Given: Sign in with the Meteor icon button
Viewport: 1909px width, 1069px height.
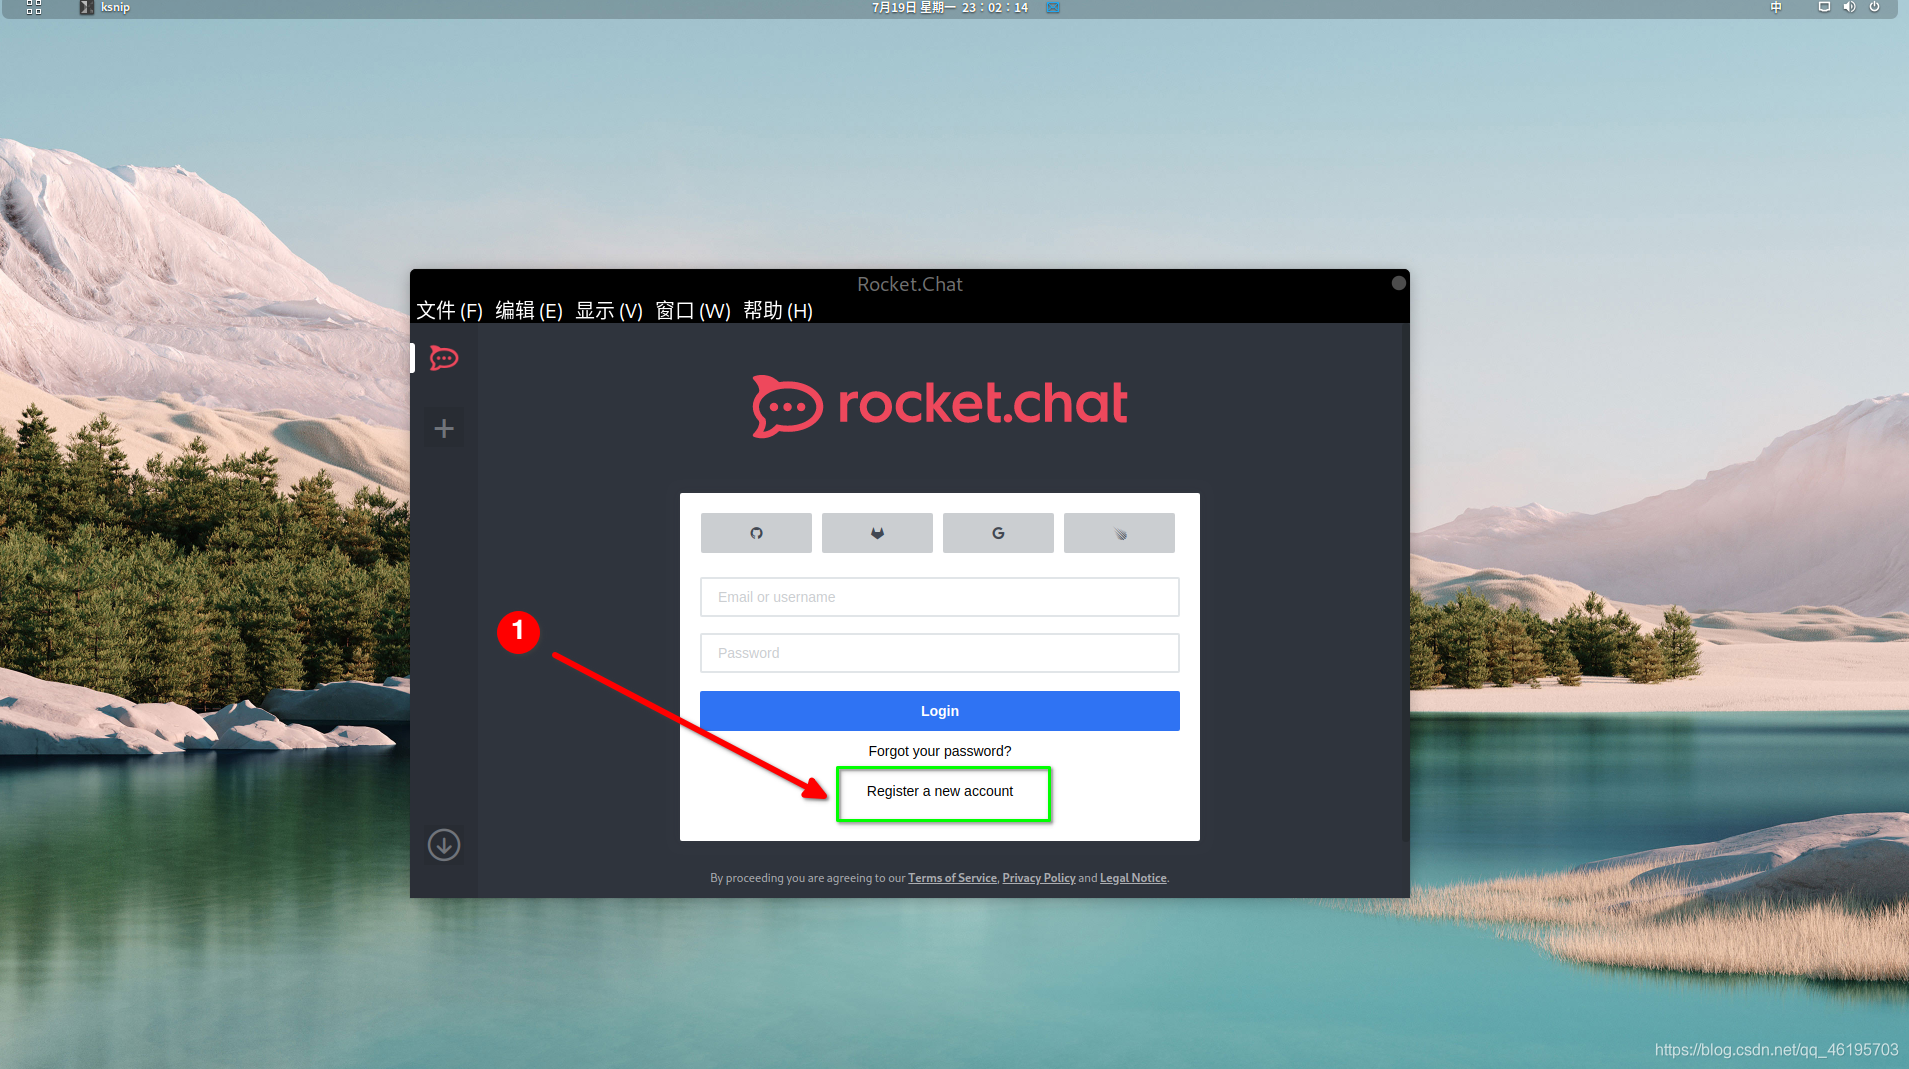Looking at the screenshot, I should pyautogui.click(x=1119, y=533).
